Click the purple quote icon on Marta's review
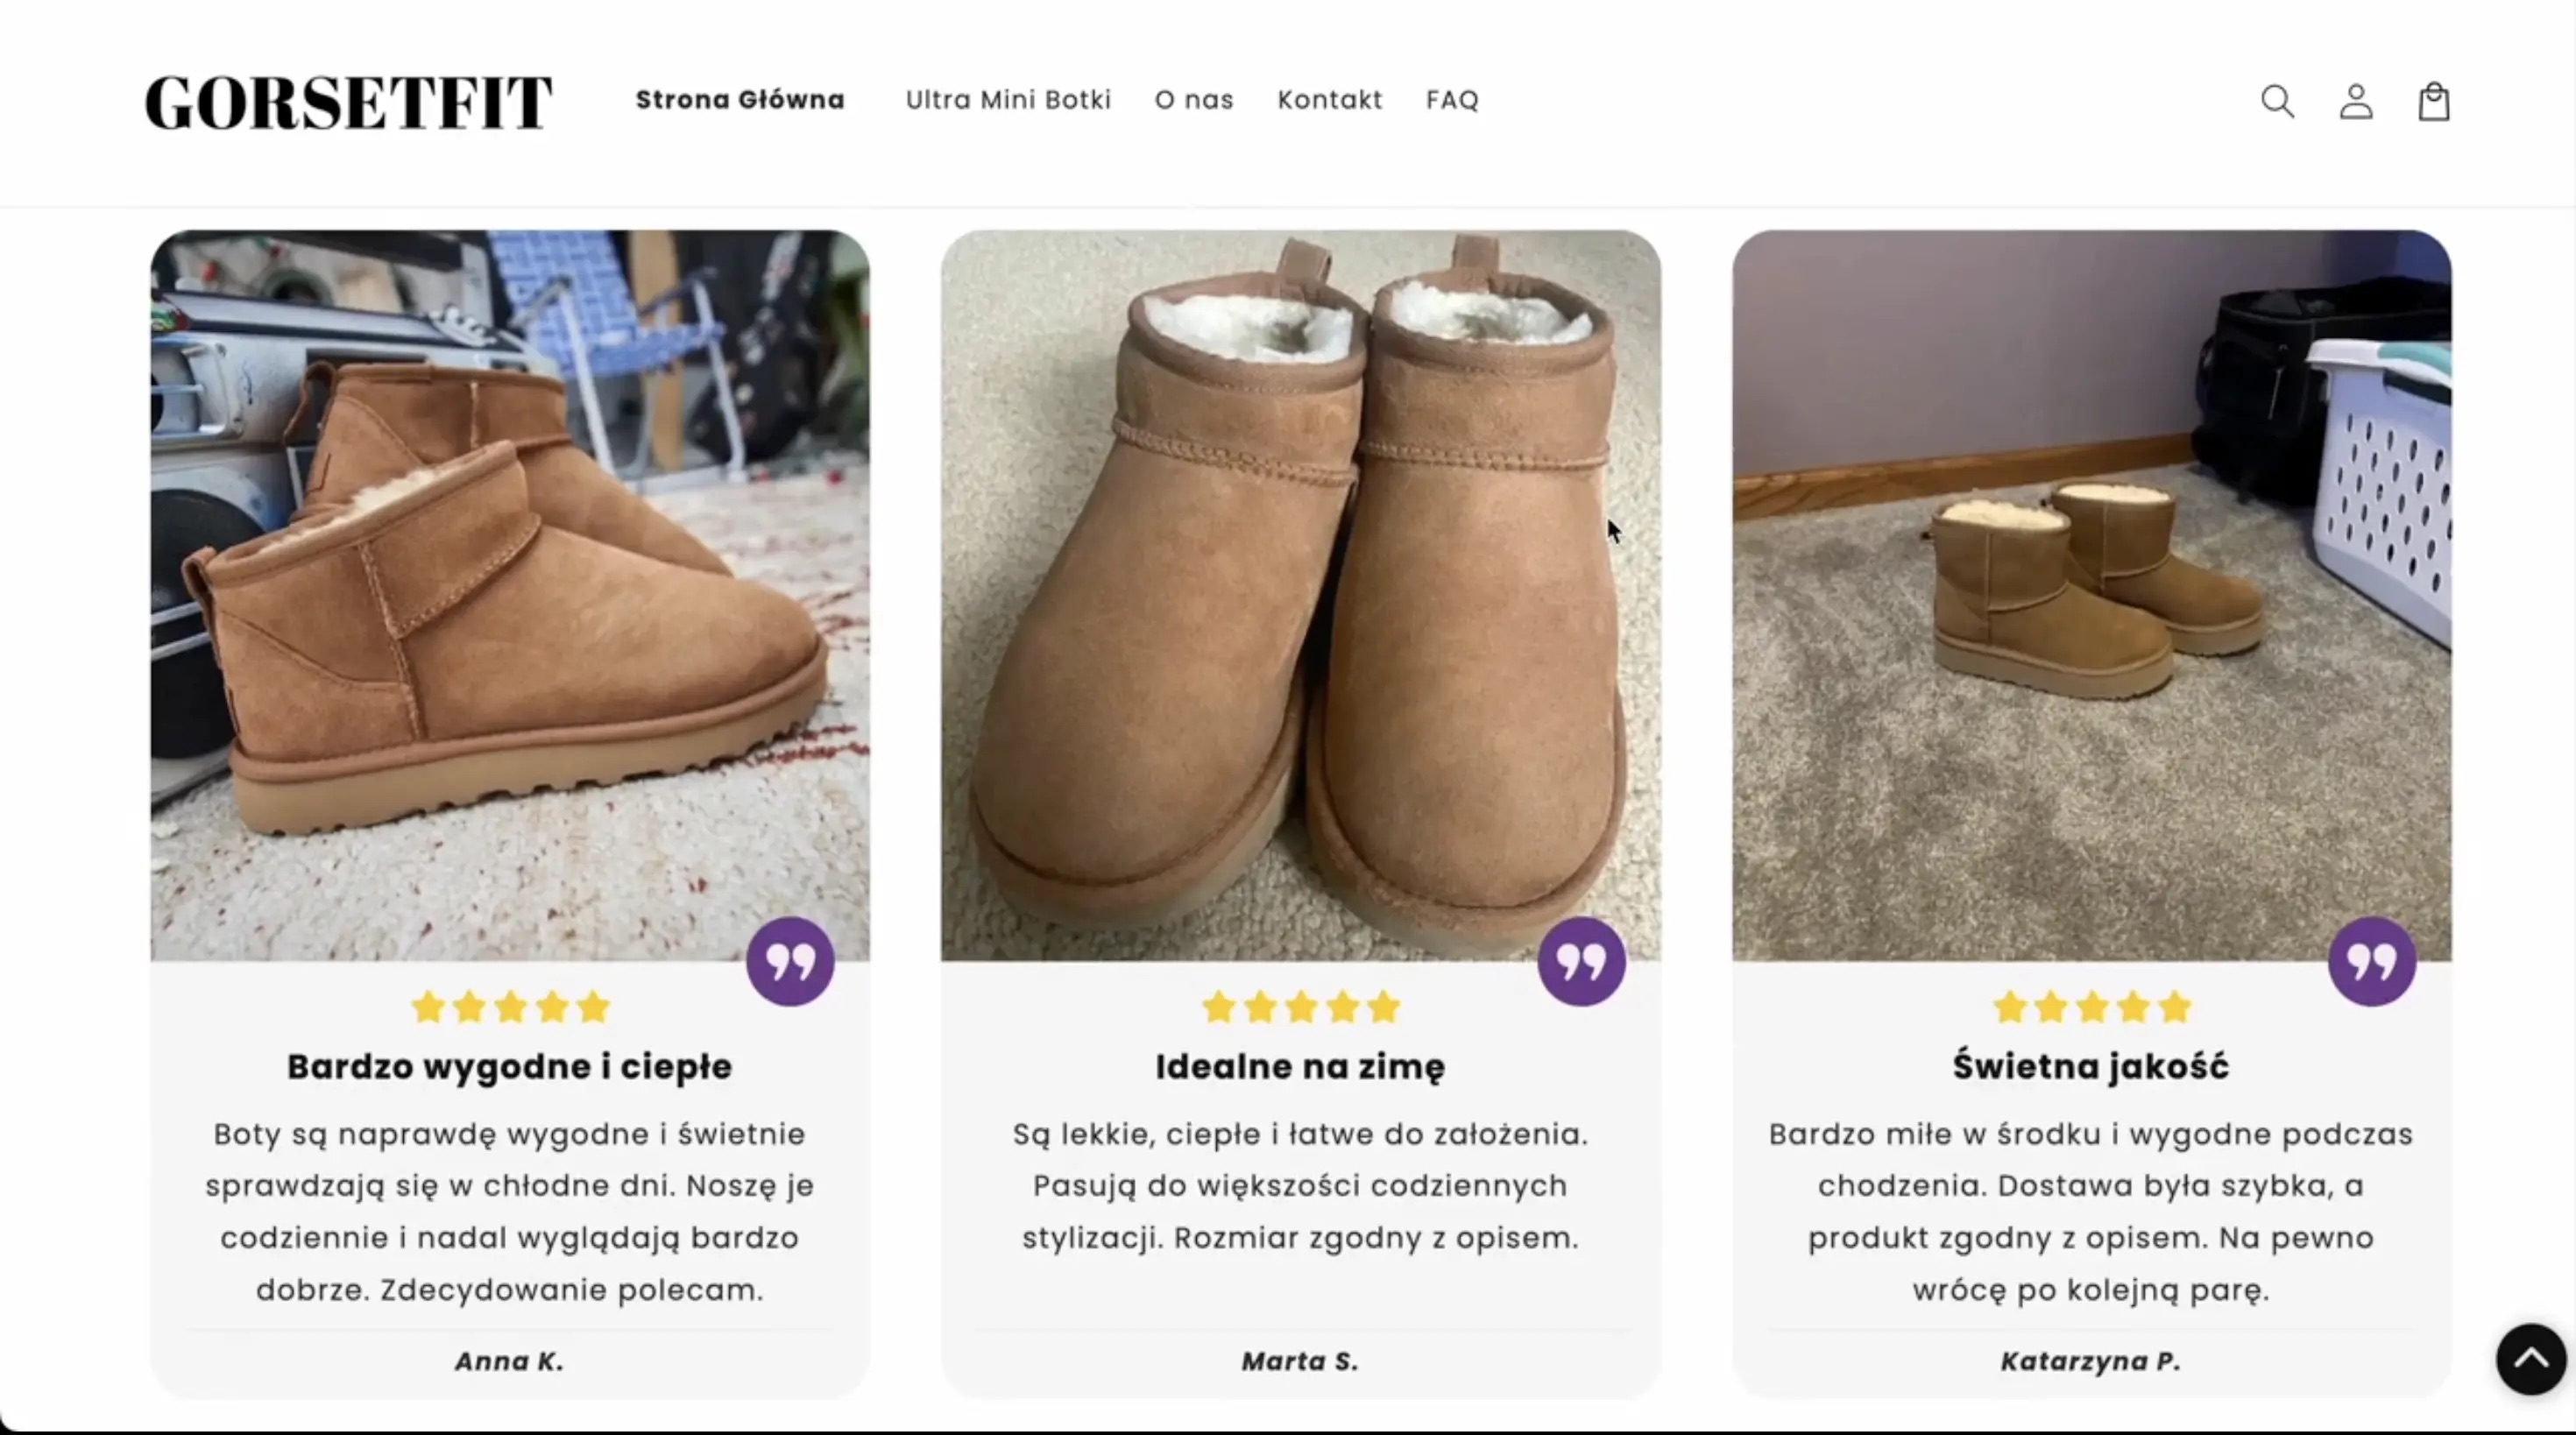2576x1435 pixels. [x=1581, y=961]
